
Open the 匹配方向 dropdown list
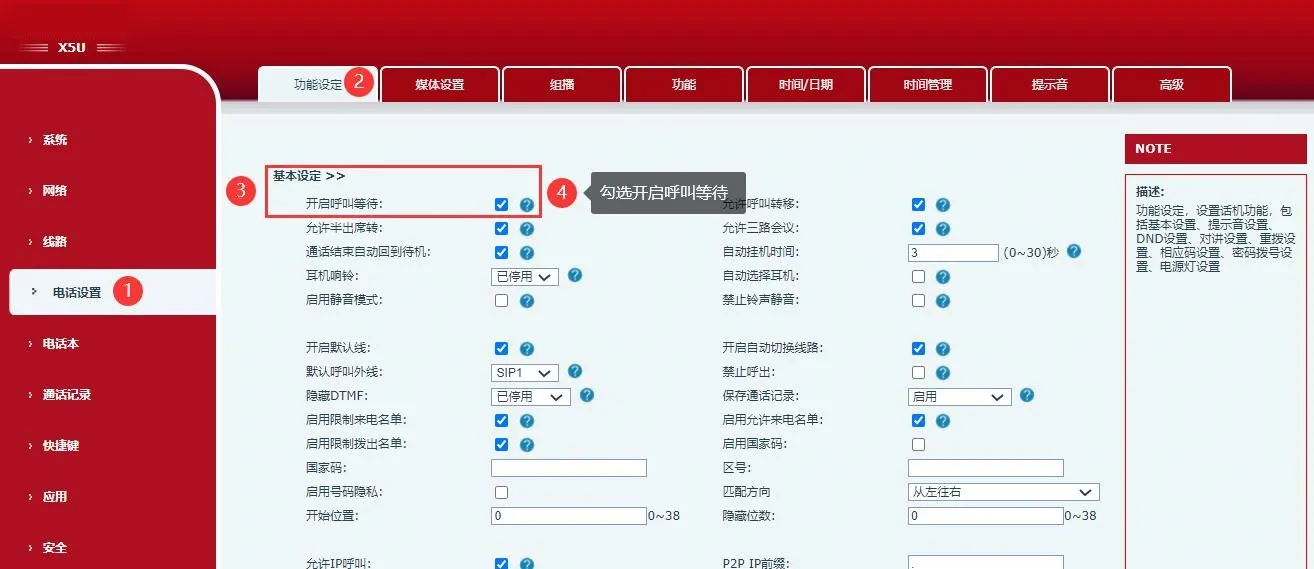click(x=1003, y=492)
